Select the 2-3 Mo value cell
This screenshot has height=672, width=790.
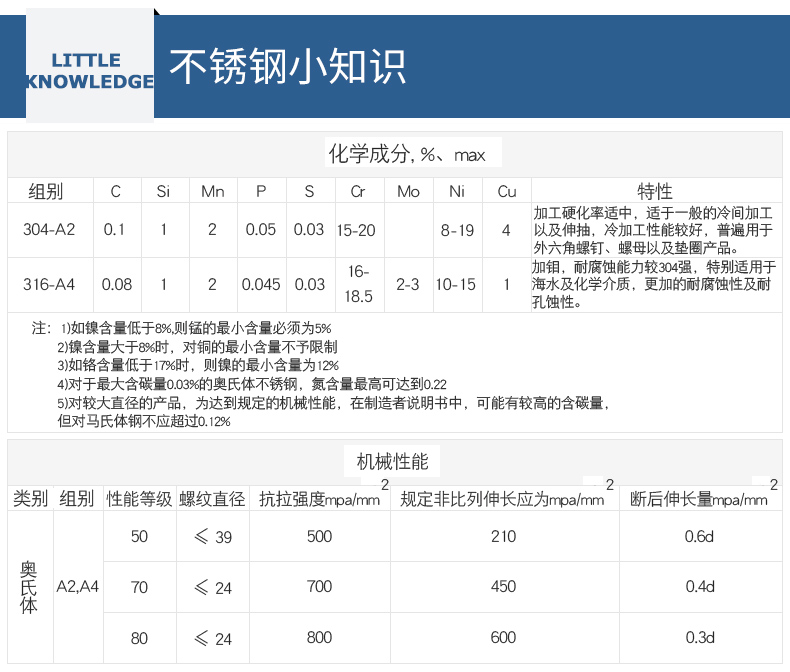[408, 284]
